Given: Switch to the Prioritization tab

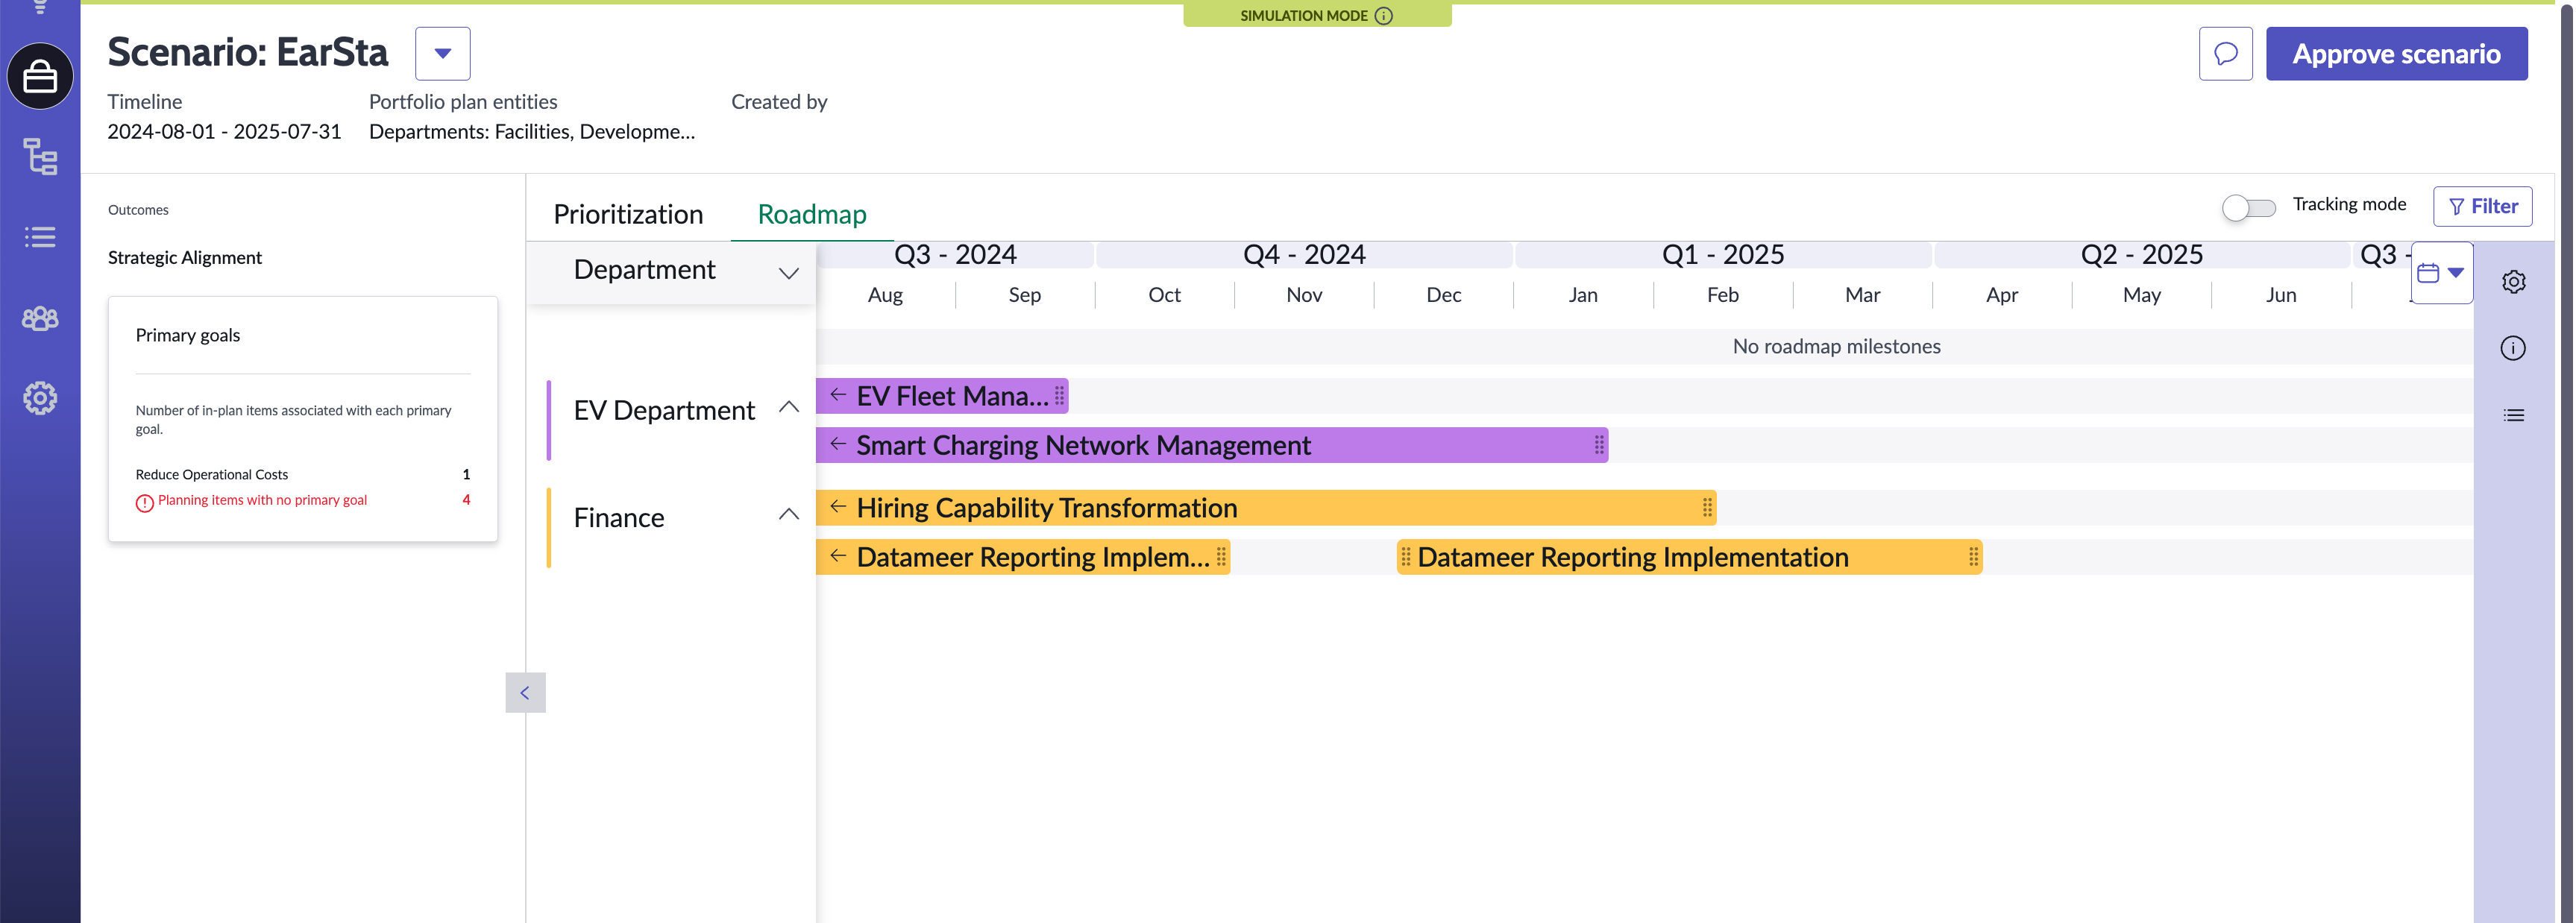Looking at the screenshot, I should 628,214.
